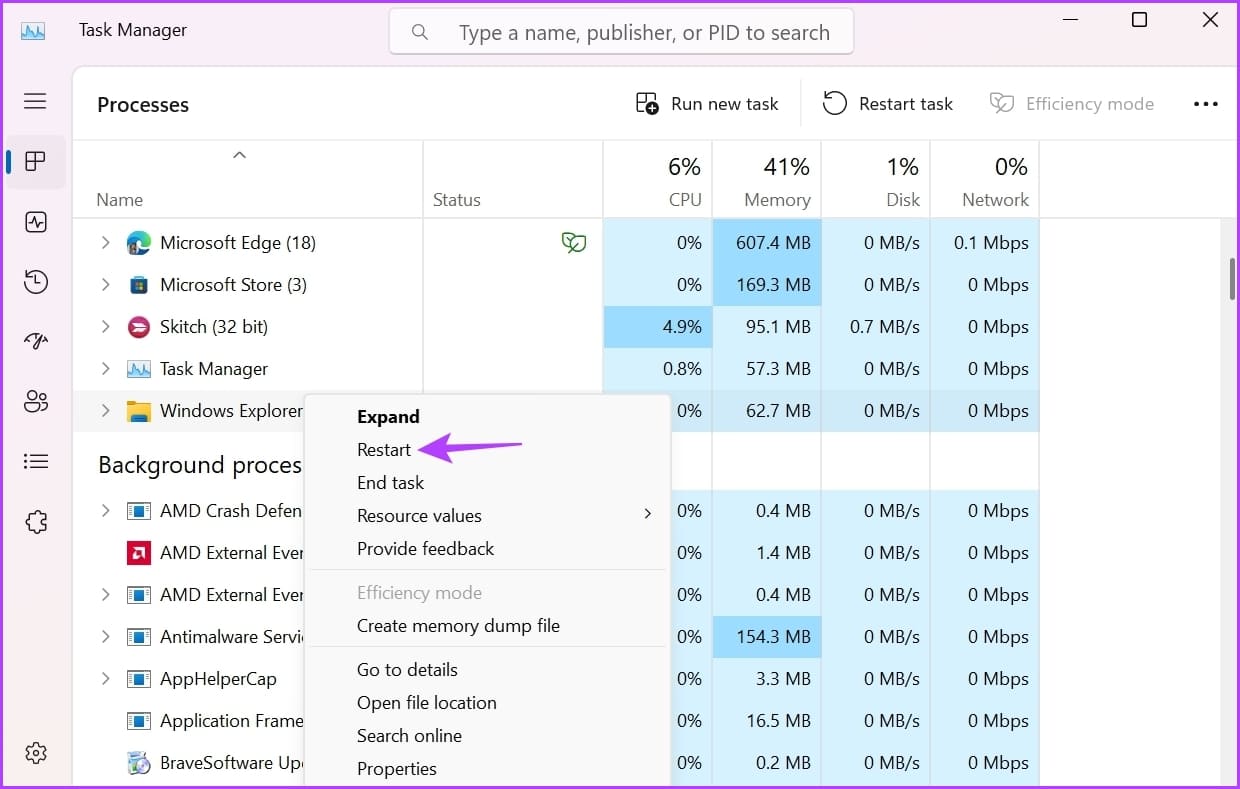Screen dimensions: 1240x789
Task: Click the AMD Crash Defender process icon
Action: click(139, 511)
